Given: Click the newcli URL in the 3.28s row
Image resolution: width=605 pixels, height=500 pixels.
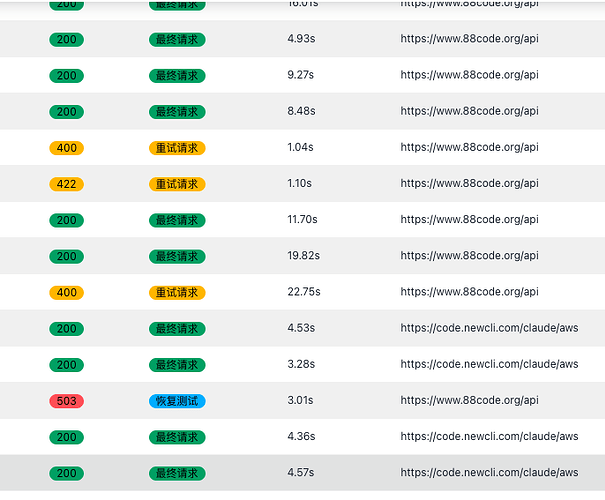Looking at the screenshot, I should [x=489, y=364].
